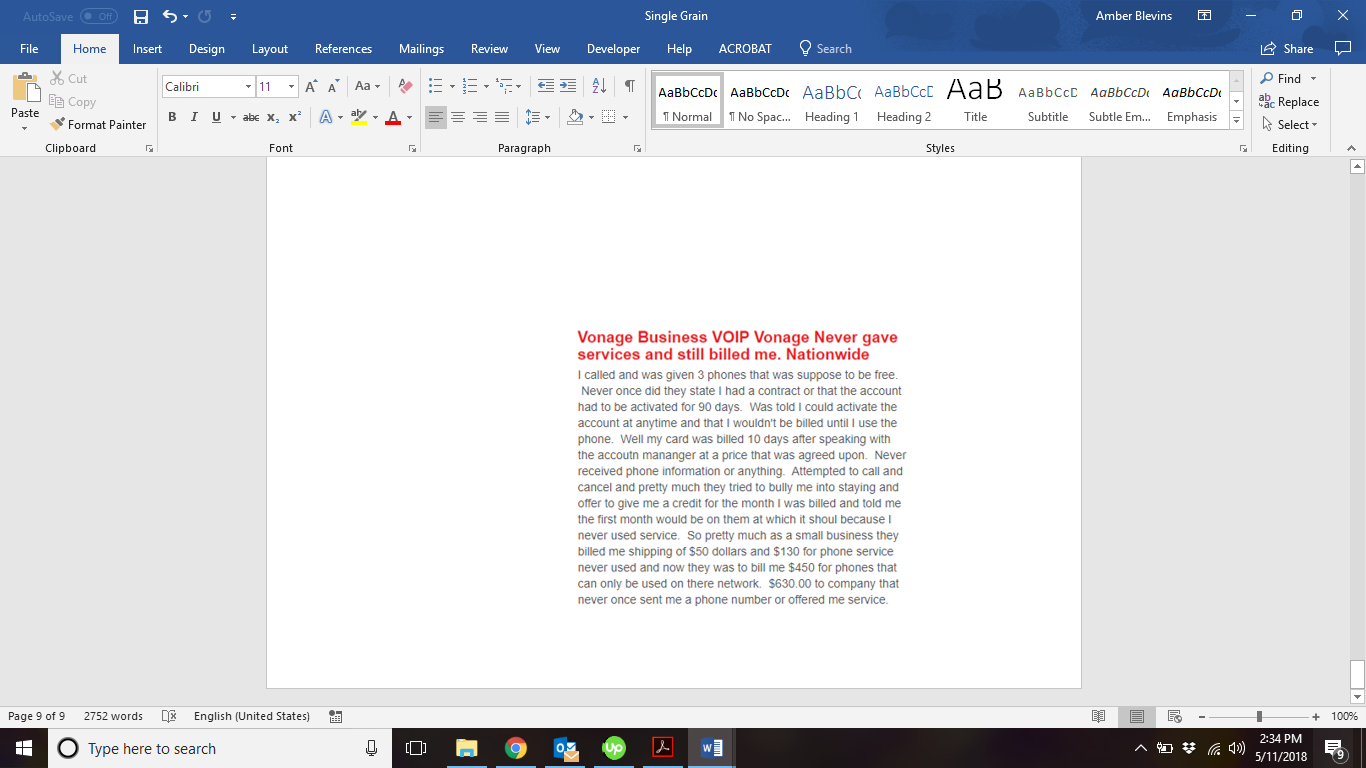Apply the Heading 1 style

tap(832, 102)
